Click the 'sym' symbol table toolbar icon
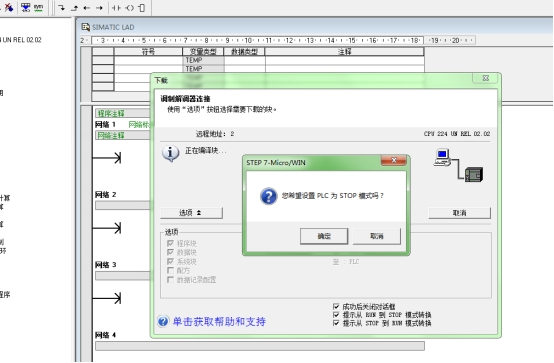The height and width of the screenshot is (363, 554). [38, 7]
